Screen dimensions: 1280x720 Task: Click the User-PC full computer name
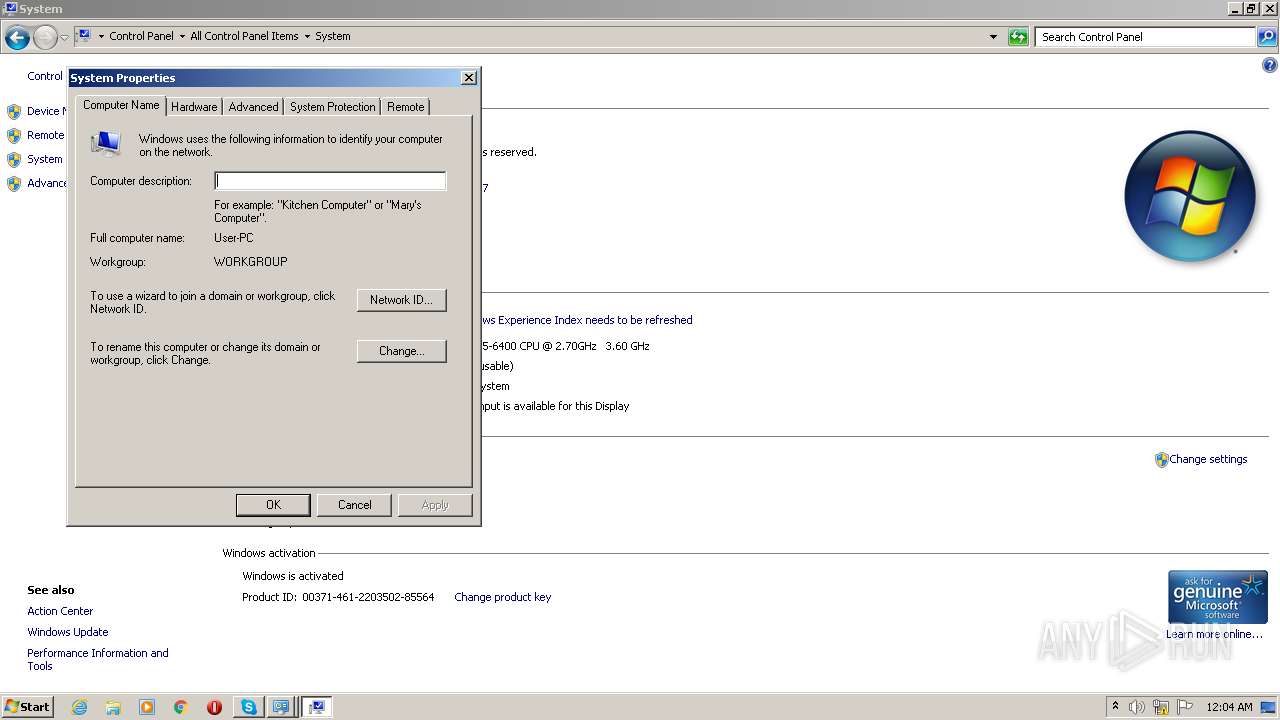pyautogui.click(x=234, y=238)
